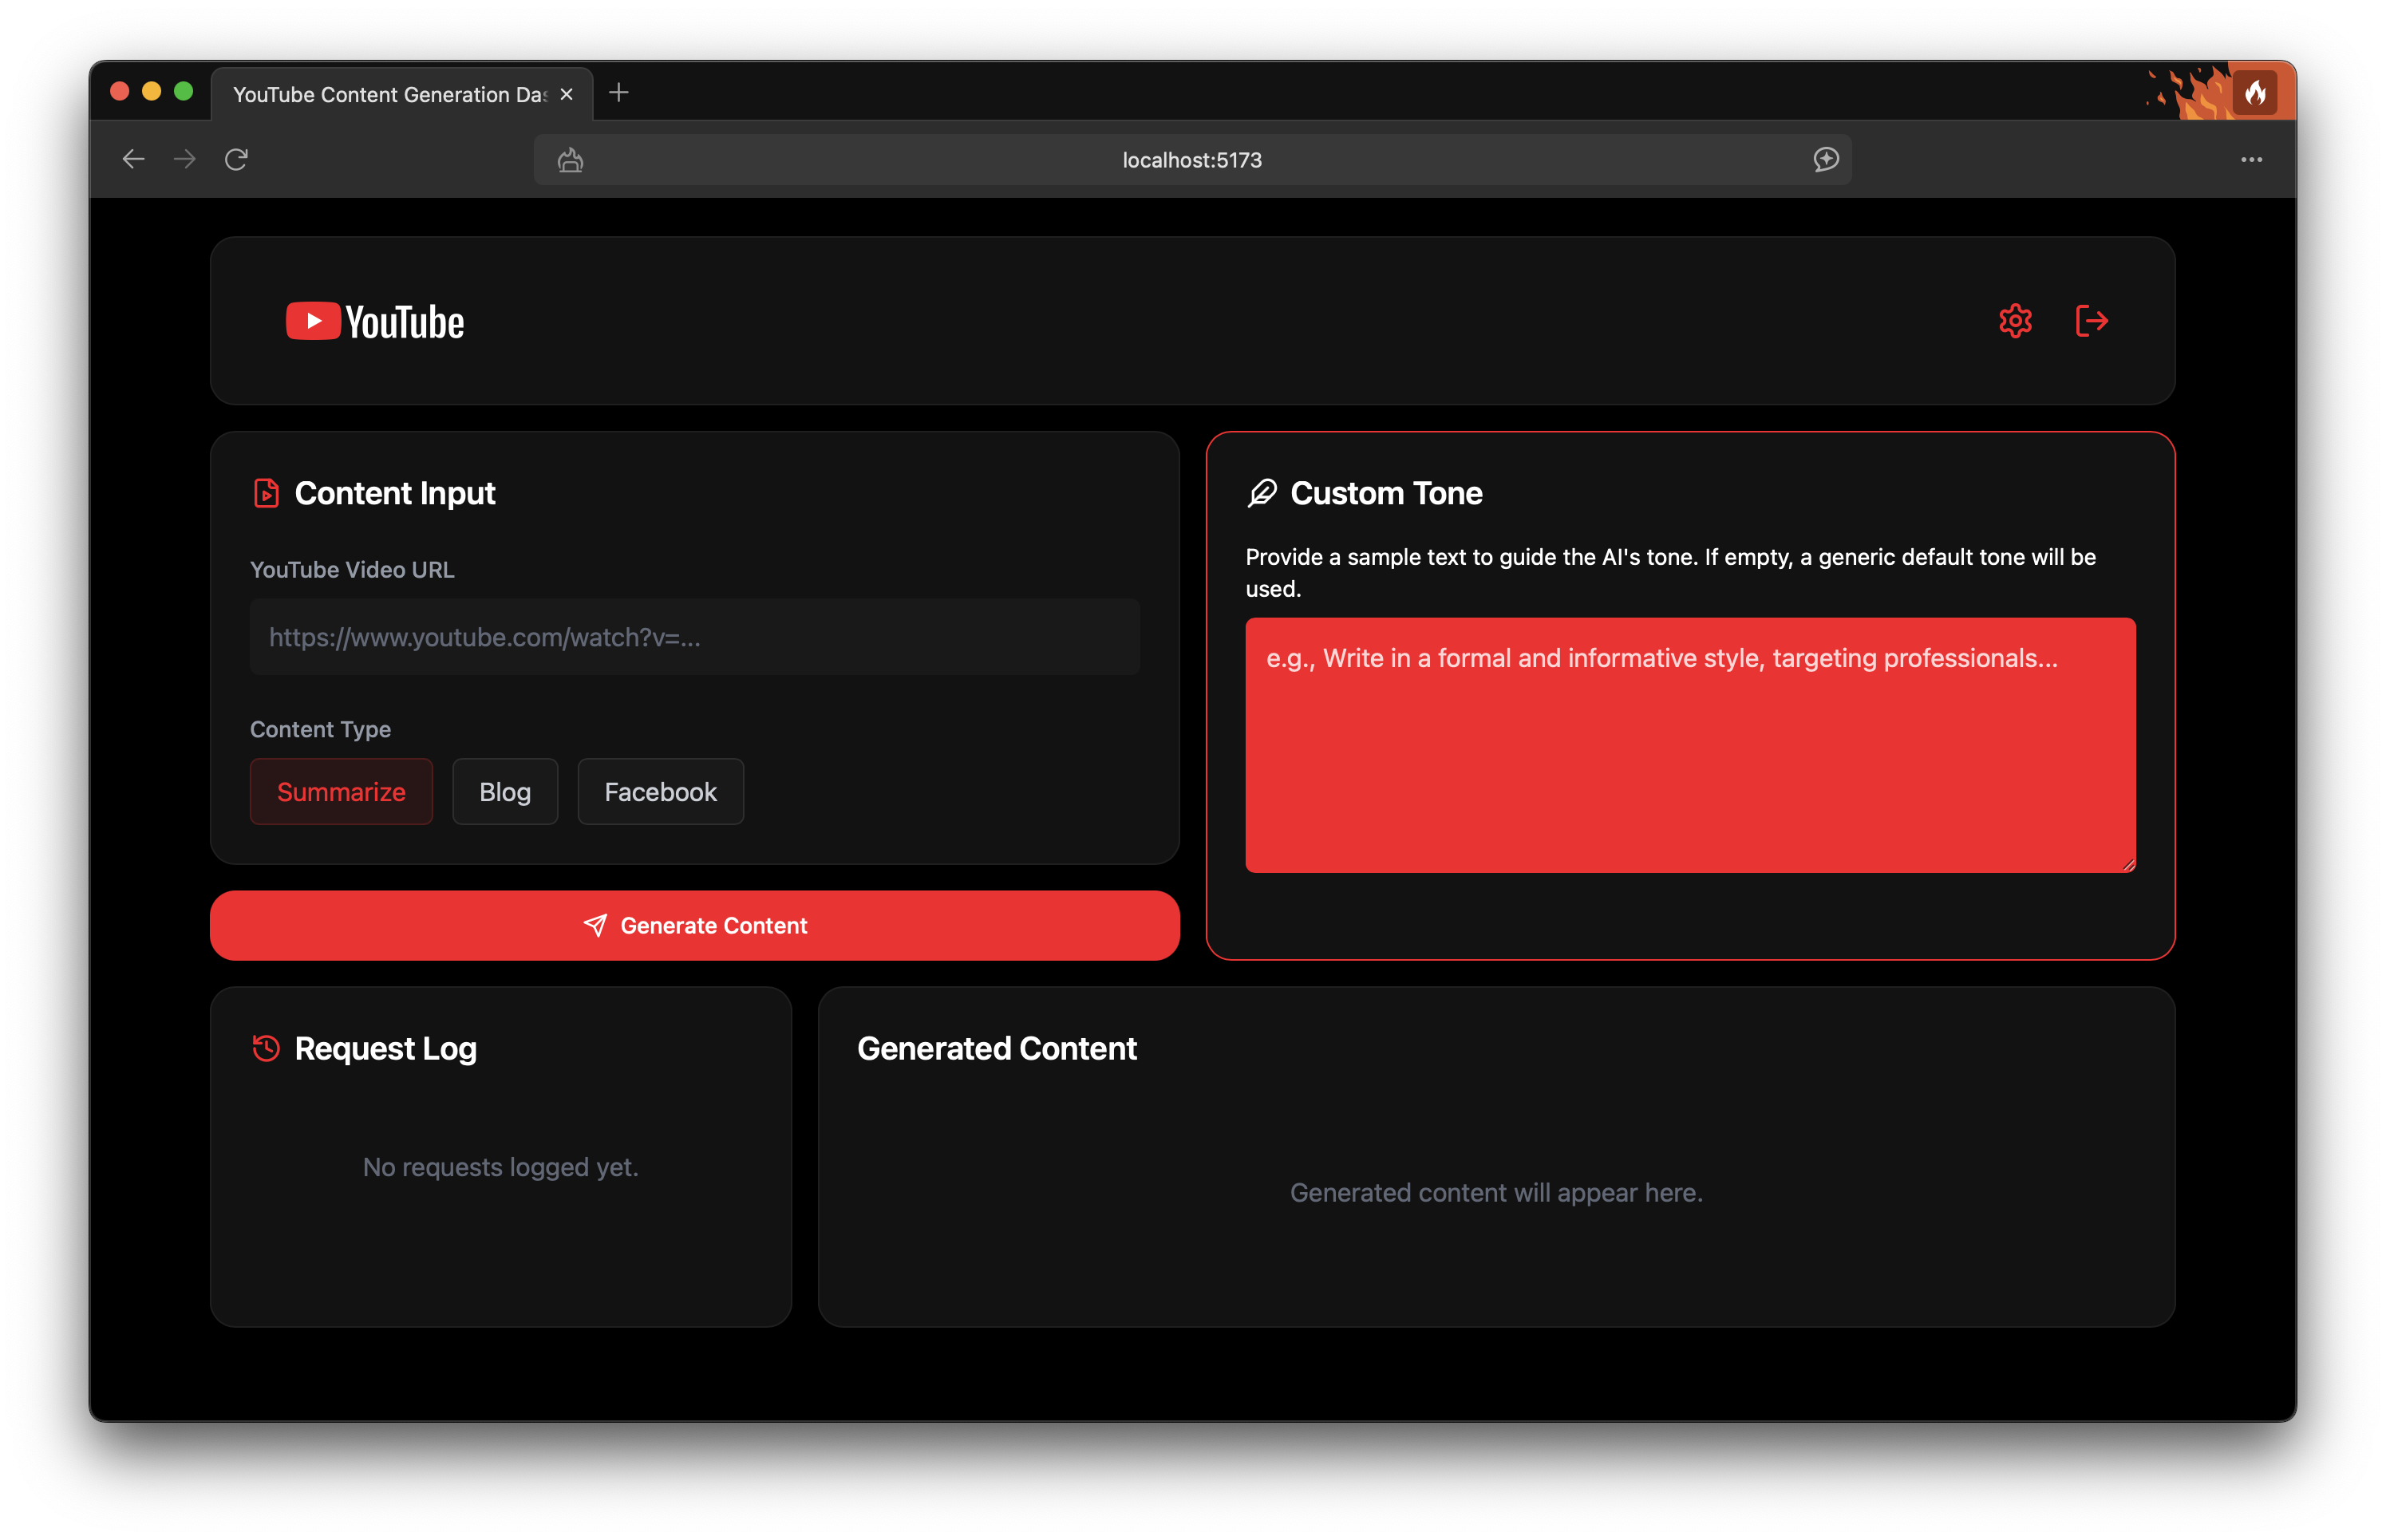The height and width of the screenshot is (1540, 2386).
Task: Open the browser three-dots menu
Action: coord(2251,159)
